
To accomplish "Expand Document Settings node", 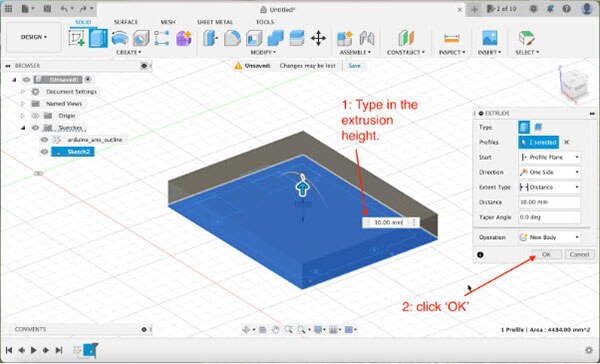I will 23,92.
